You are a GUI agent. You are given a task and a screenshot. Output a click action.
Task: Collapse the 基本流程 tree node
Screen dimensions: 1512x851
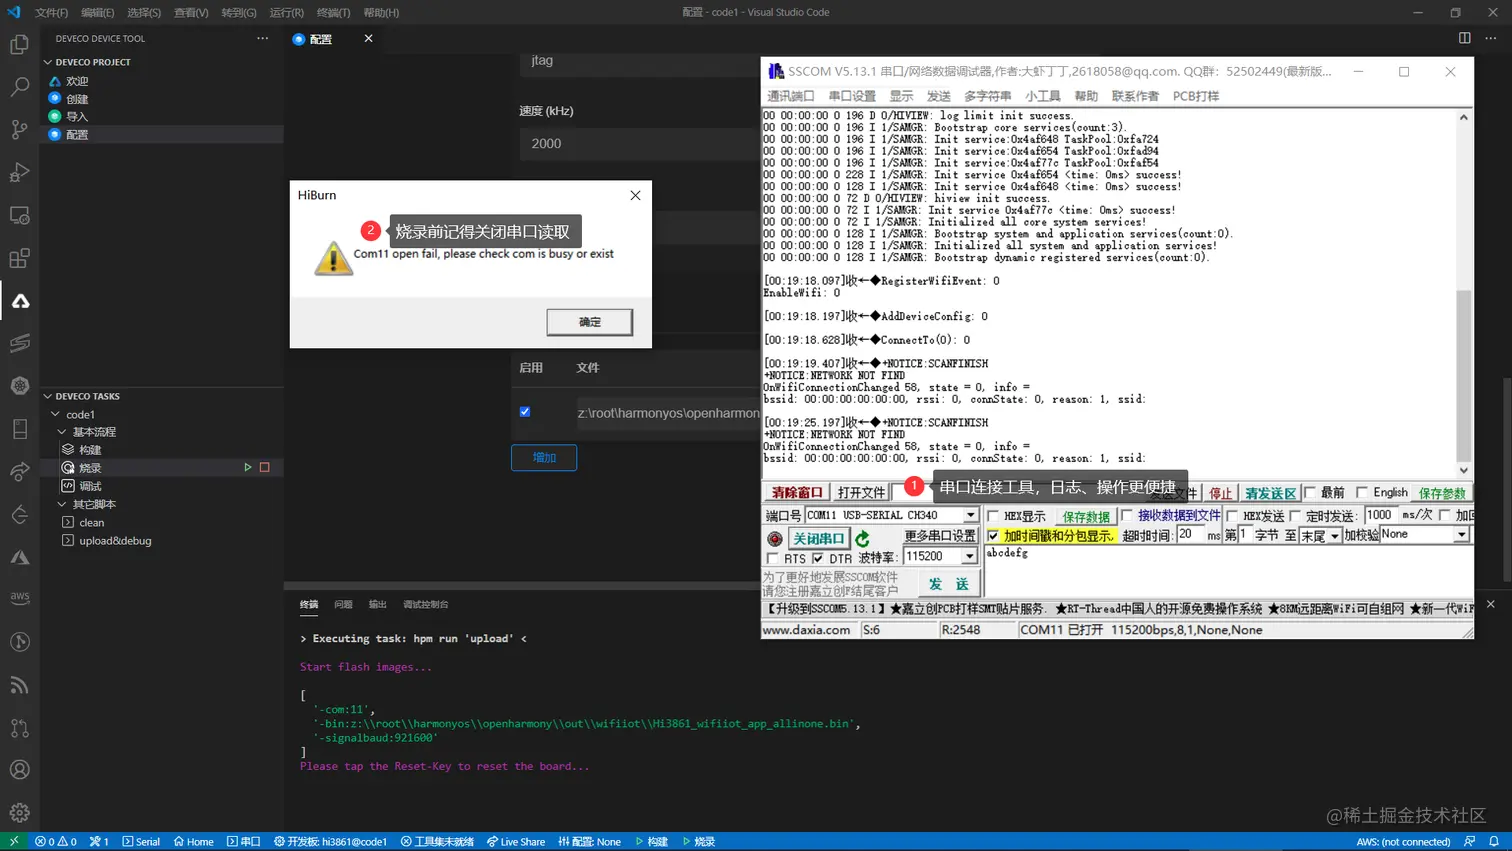[x=62, y=432]
